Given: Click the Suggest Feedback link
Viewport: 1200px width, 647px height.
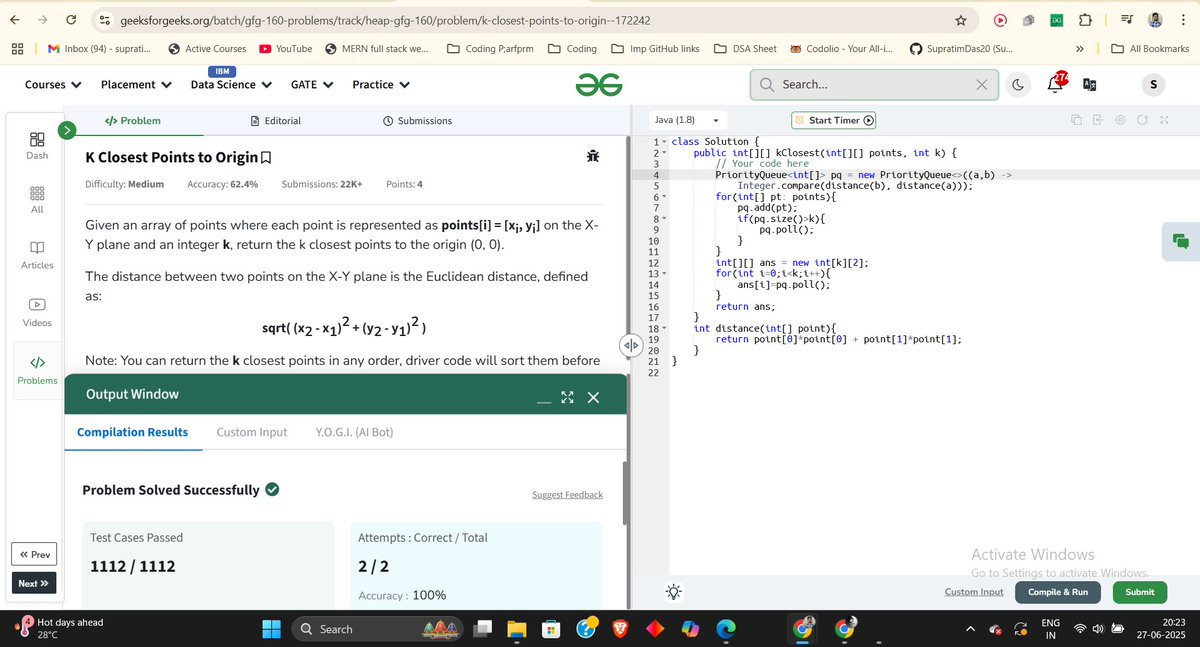Looking at the screenshot, I should click(x=567, y=495).
